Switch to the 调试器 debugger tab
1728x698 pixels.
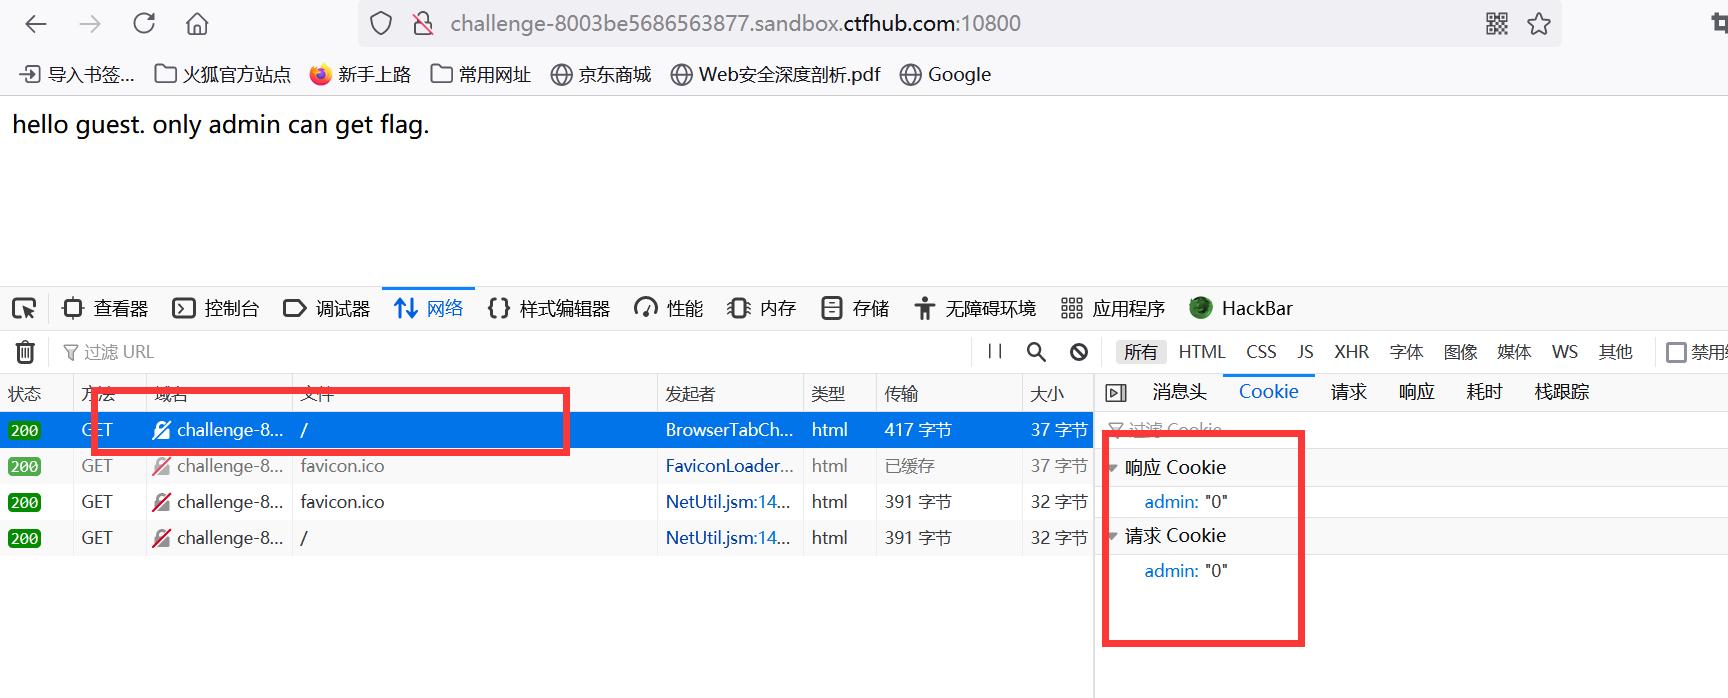click(327, 308)
